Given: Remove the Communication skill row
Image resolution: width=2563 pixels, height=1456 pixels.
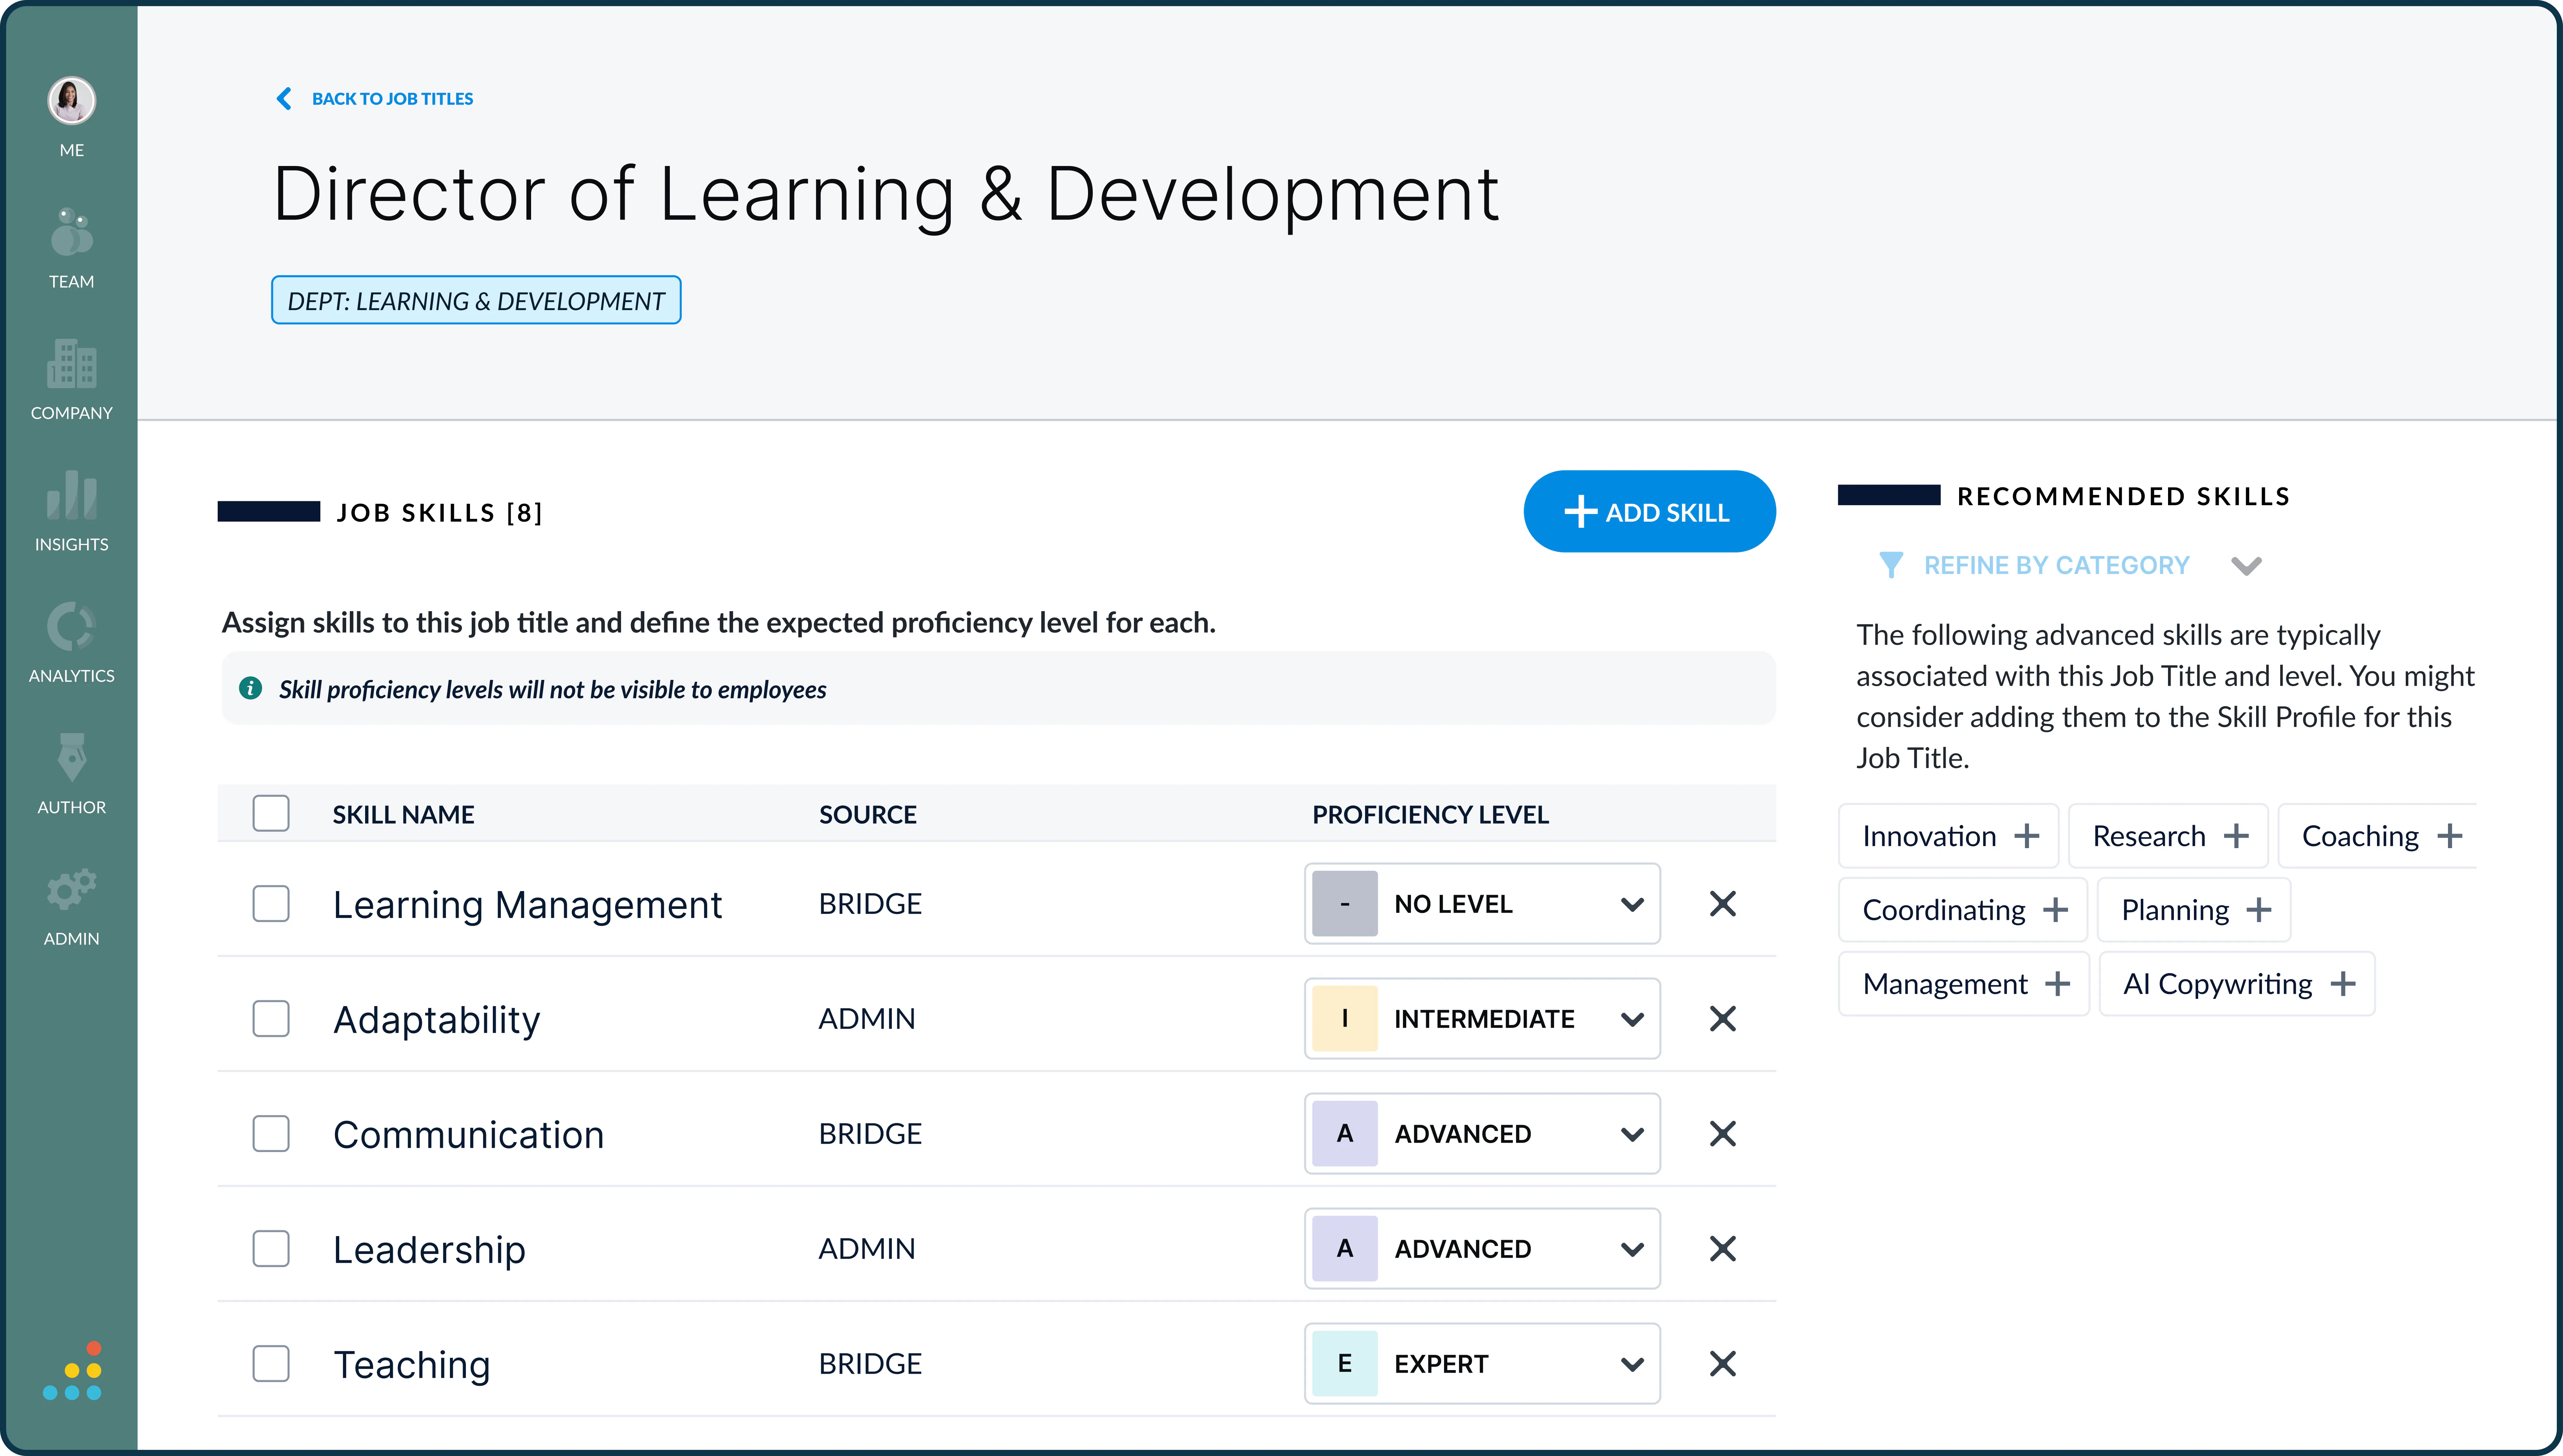Looking at the screenshot, I should 1722,1133.
